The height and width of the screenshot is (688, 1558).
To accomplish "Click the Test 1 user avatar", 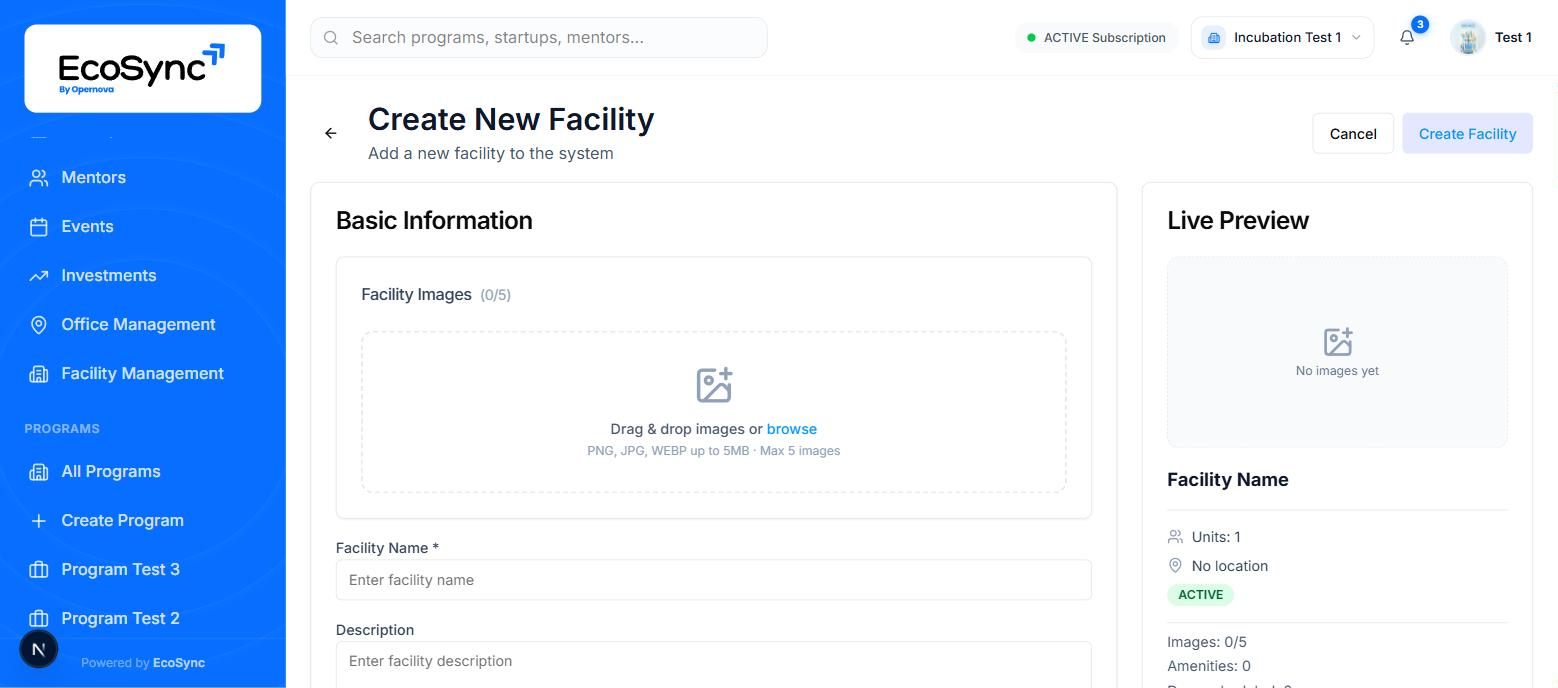I will pyautogui.click(x=1468, y=37).
